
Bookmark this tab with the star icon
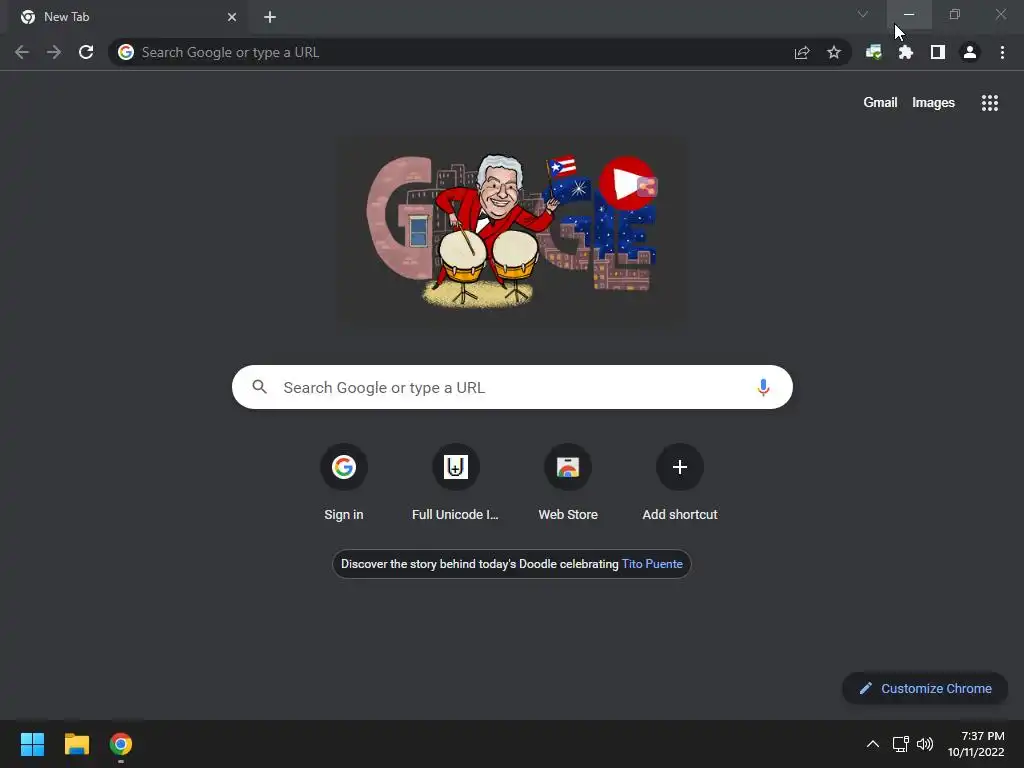coord(834,52)
